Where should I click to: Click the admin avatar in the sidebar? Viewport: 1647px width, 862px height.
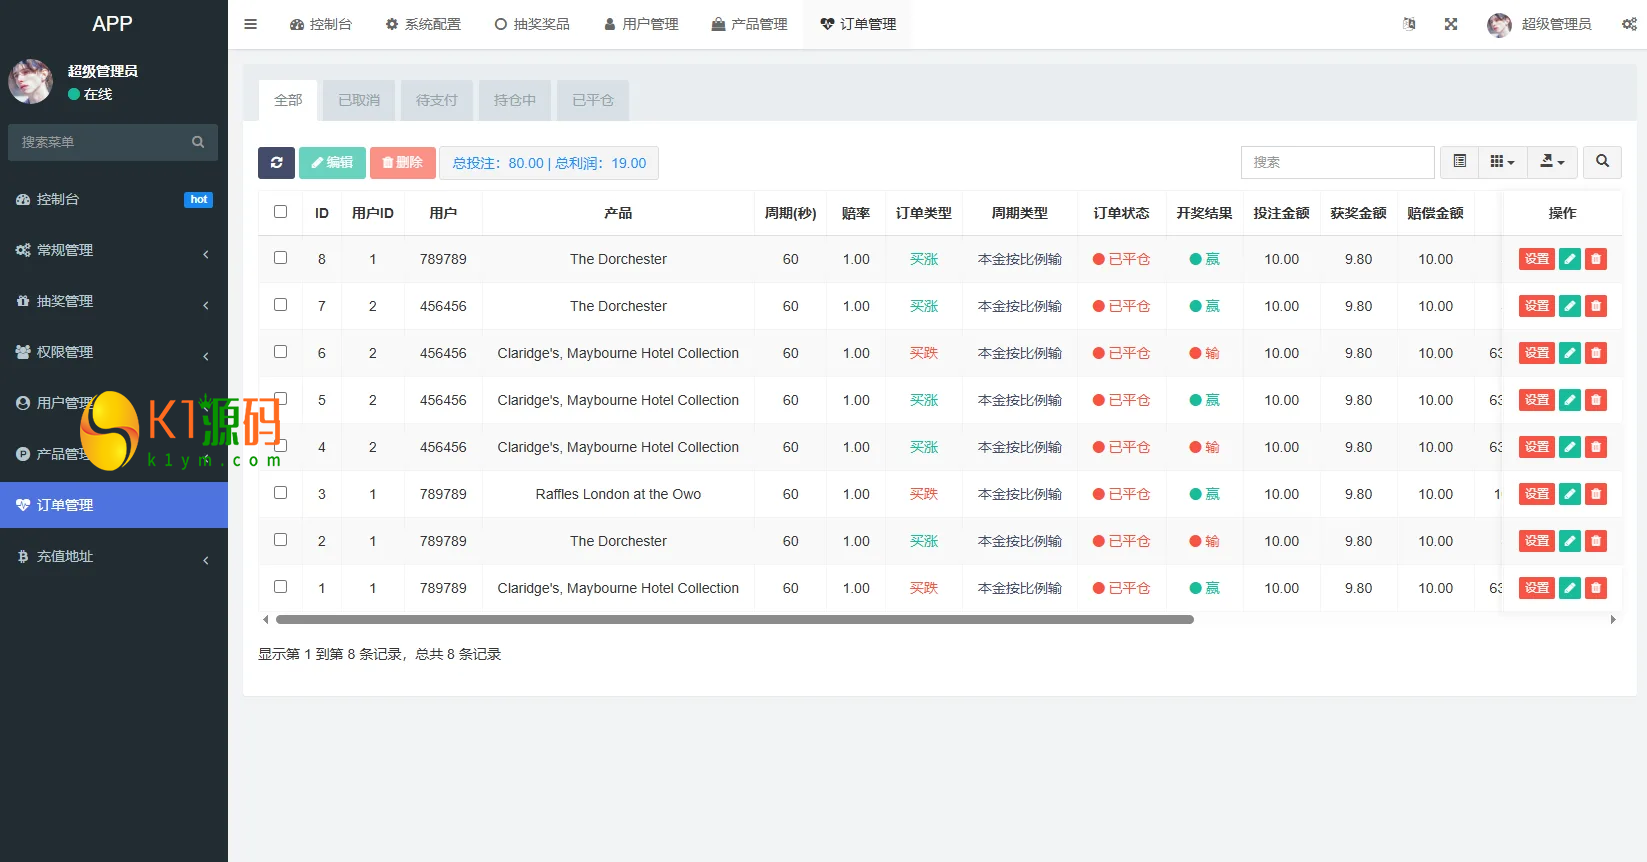click(x=31, y=81)
